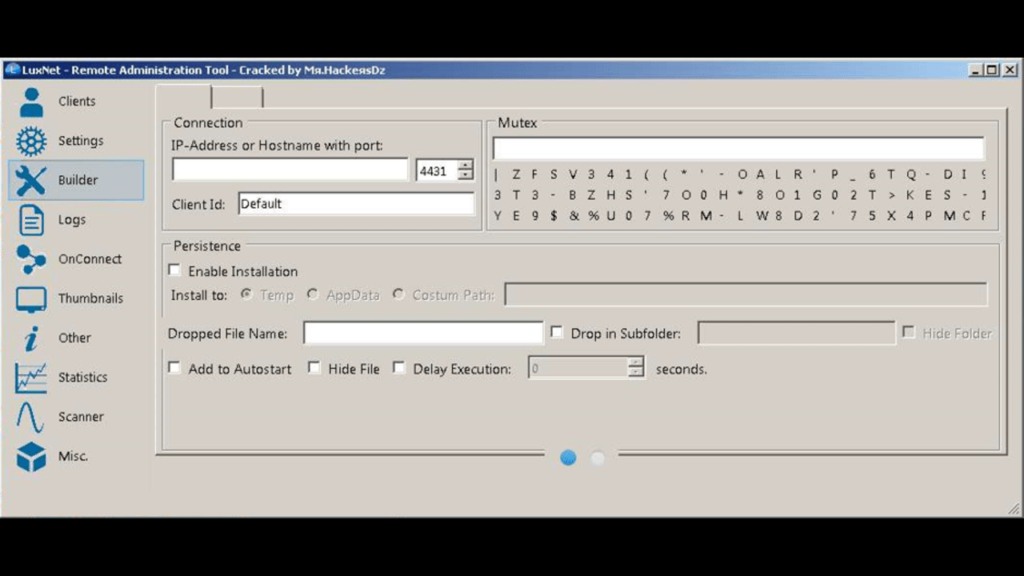The height and width of the screenshot is (576, 1024).
Task: Click the resize grip in window corner
Action: coord(1014,509)
